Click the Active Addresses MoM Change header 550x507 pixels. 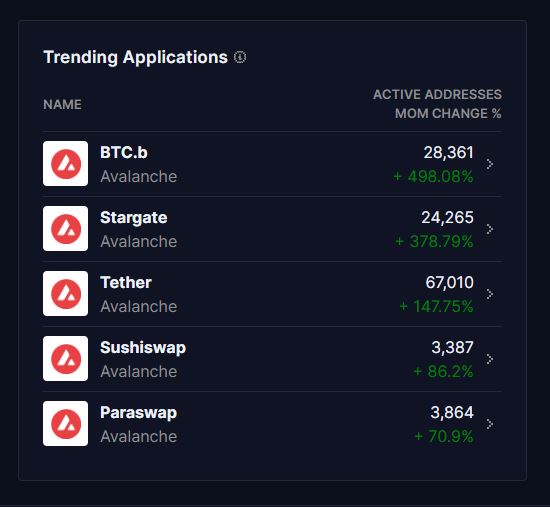point(437,104)
